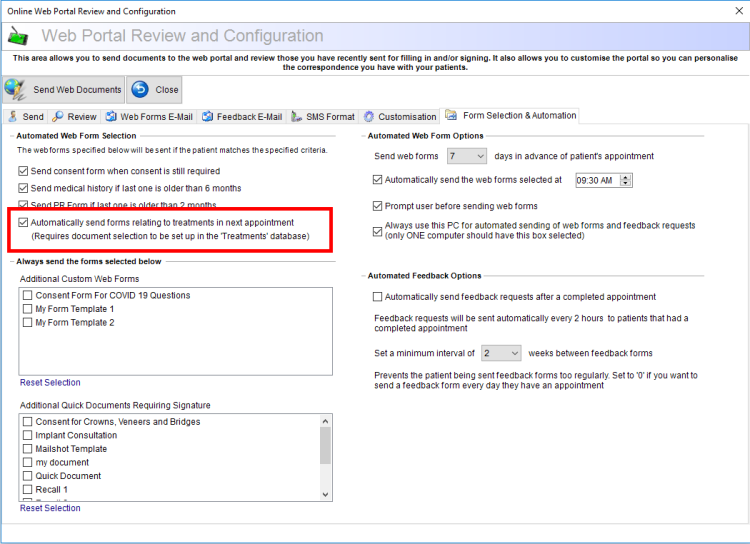750x544 pixels.
Task: Check My Form Template 2
Action: coord(28,322)
